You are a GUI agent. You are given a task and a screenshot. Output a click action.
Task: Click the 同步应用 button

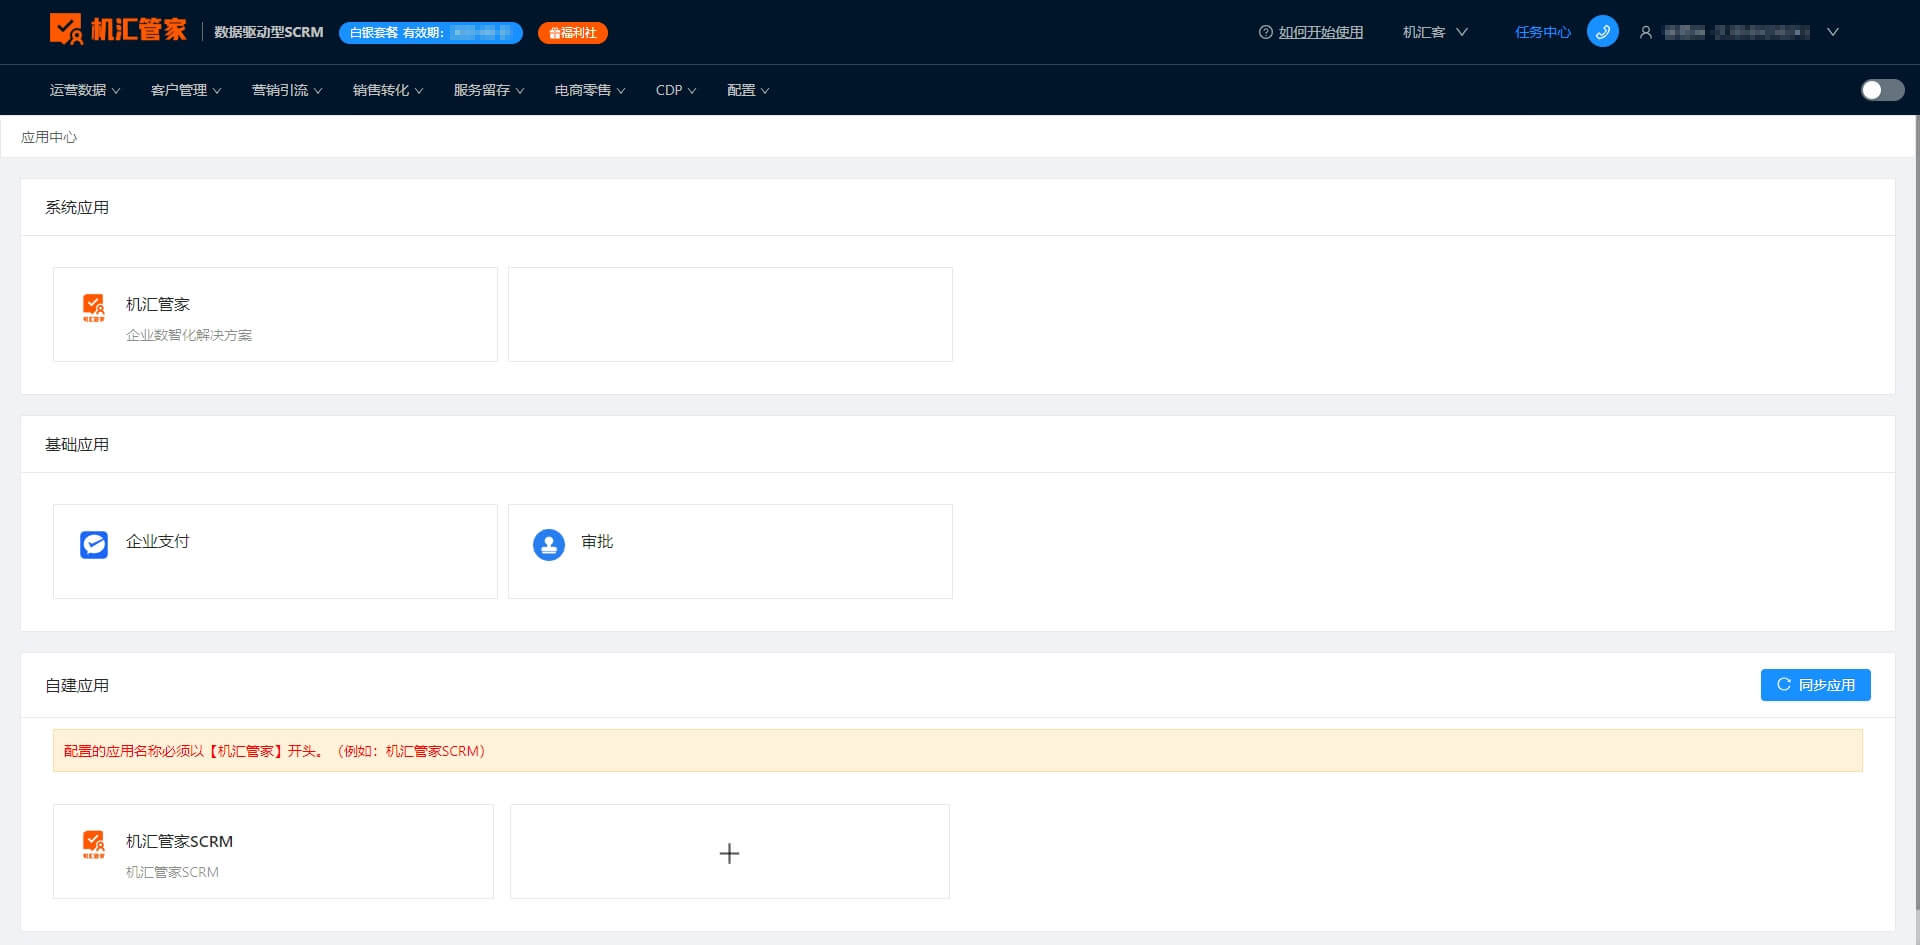pos(1815,685)
